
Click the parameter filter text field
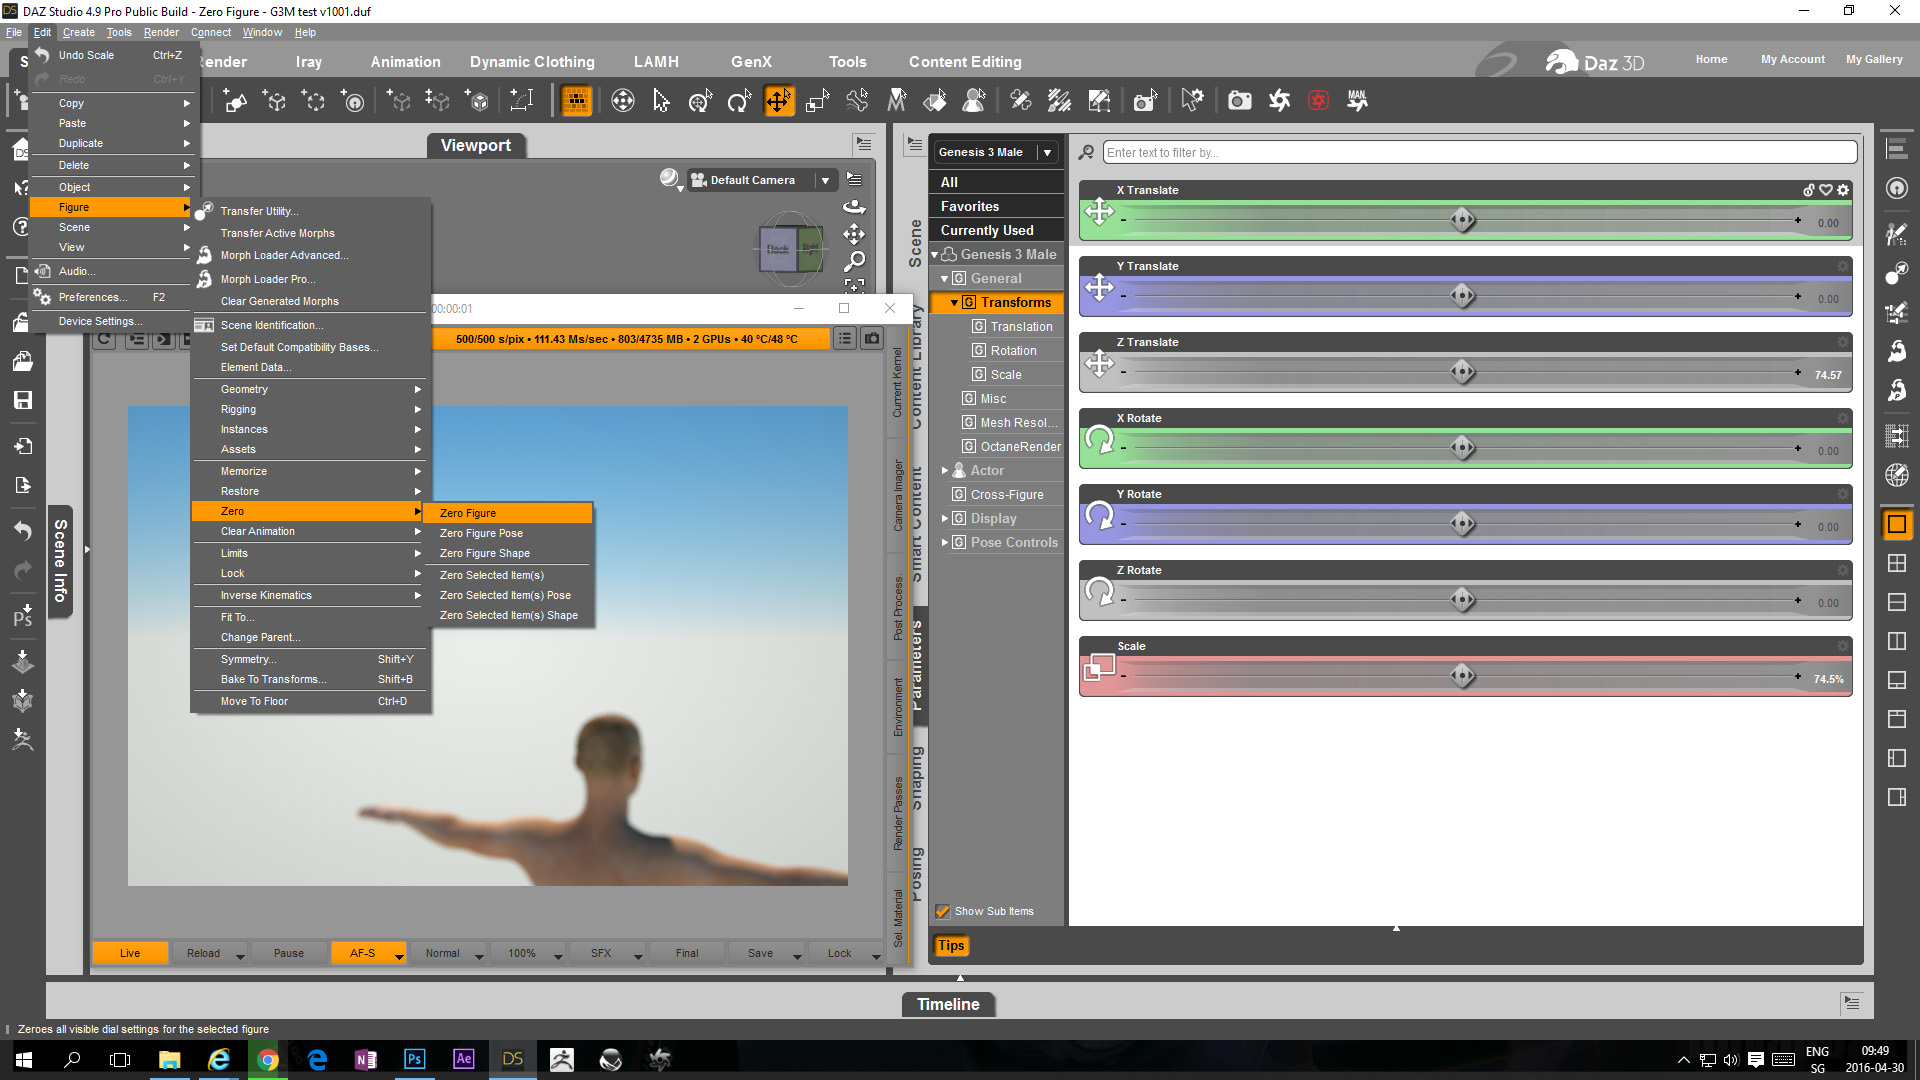[x=1479, y=153]
